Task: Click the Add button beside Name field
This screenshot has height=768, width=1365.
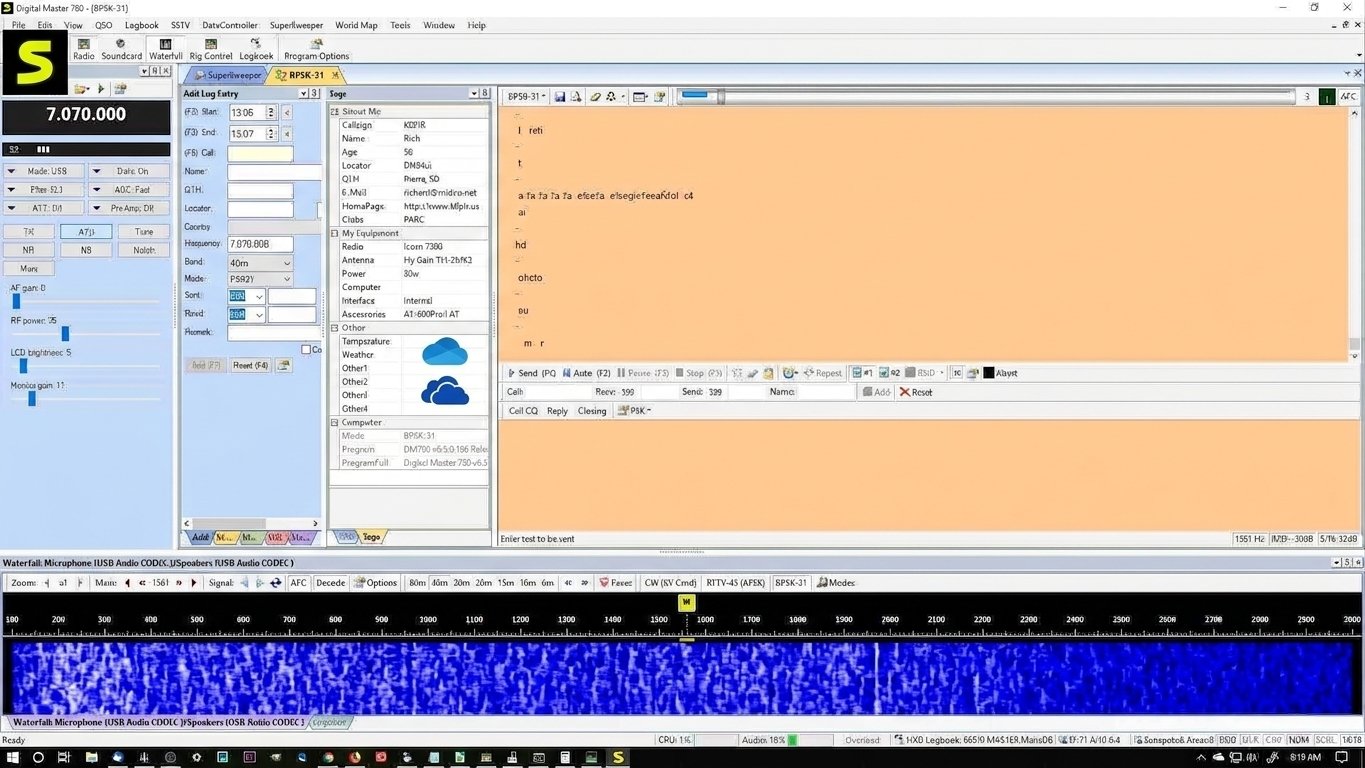Action: click(x=876, y=392)
